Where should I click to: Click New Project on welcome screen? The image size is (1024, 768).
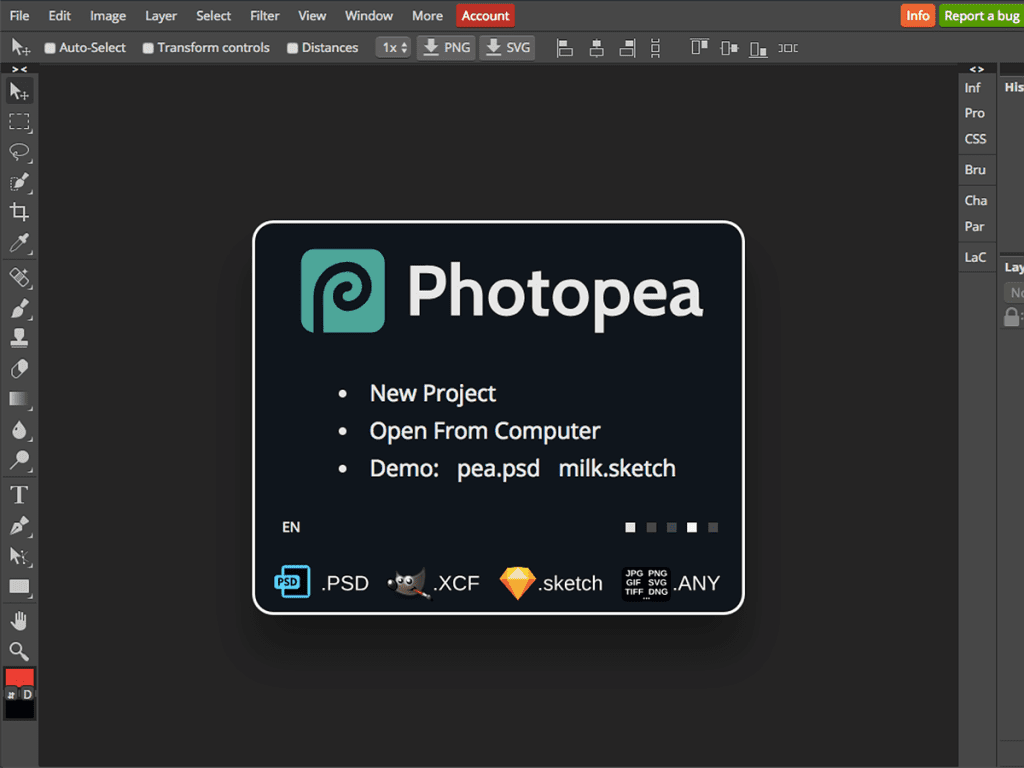pos(433,393)
